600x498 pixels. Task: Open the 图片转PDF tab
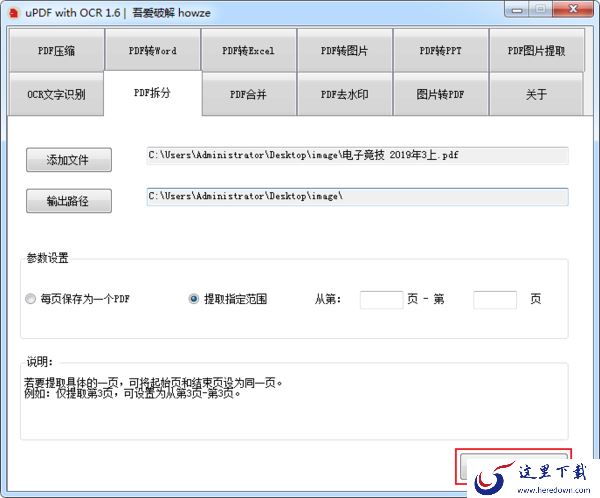pos(440,94)
